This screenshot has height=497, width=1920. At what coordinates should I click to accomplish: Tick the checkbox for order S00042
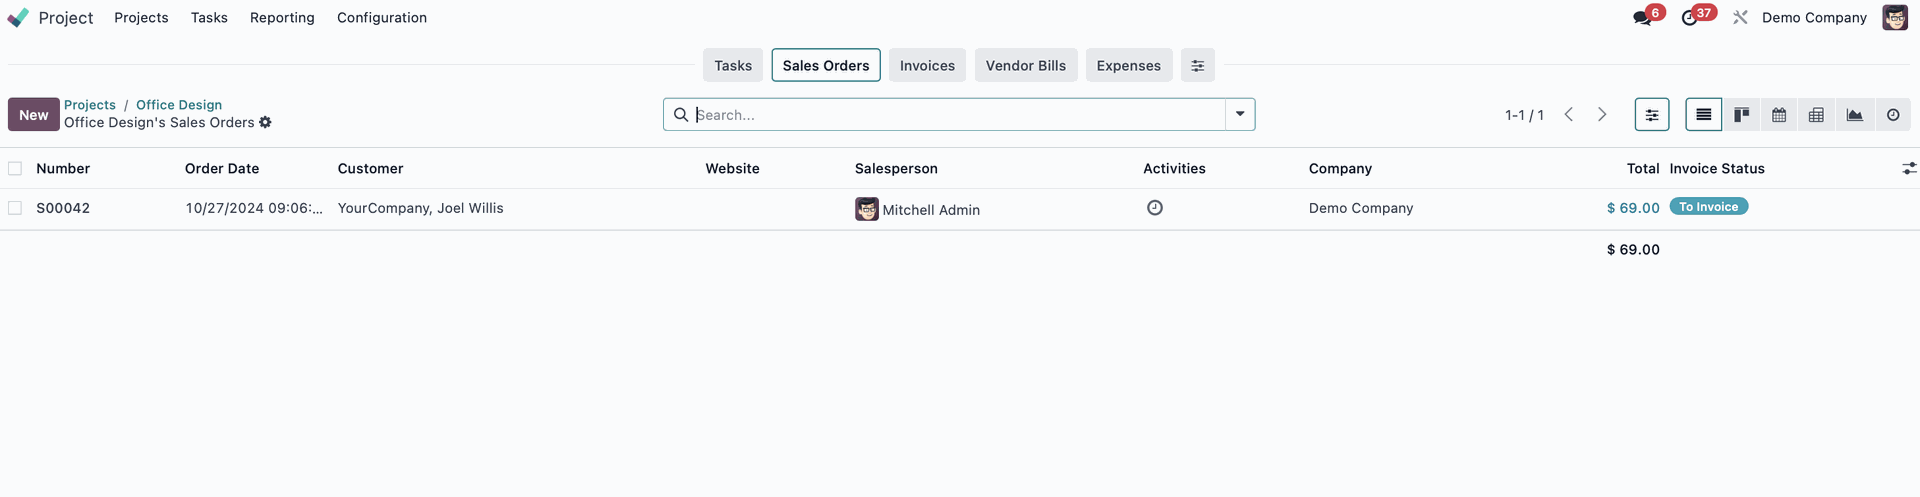pos(15,208)
